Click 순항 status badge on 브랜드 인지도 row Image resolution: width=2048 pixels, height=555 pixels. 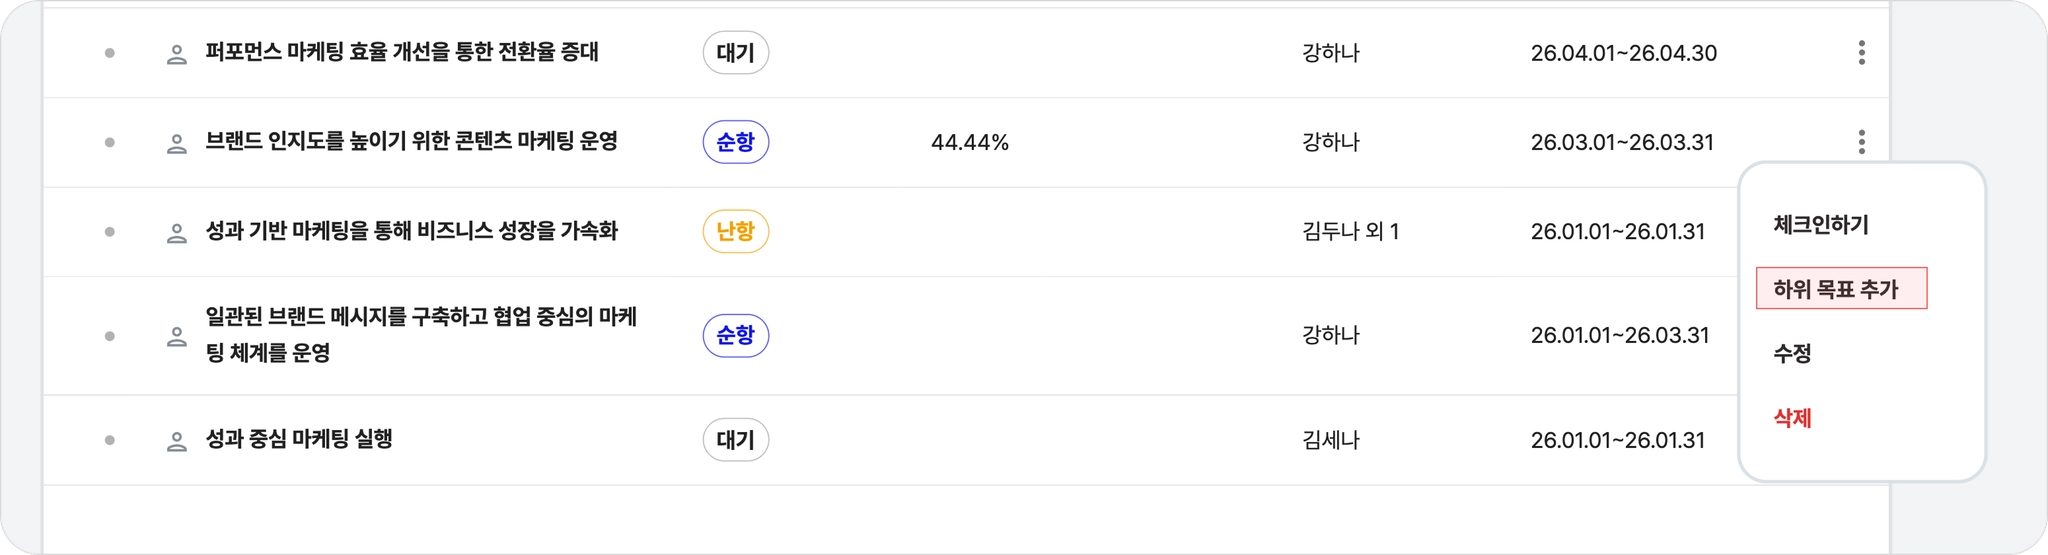(x=736, y=142)
